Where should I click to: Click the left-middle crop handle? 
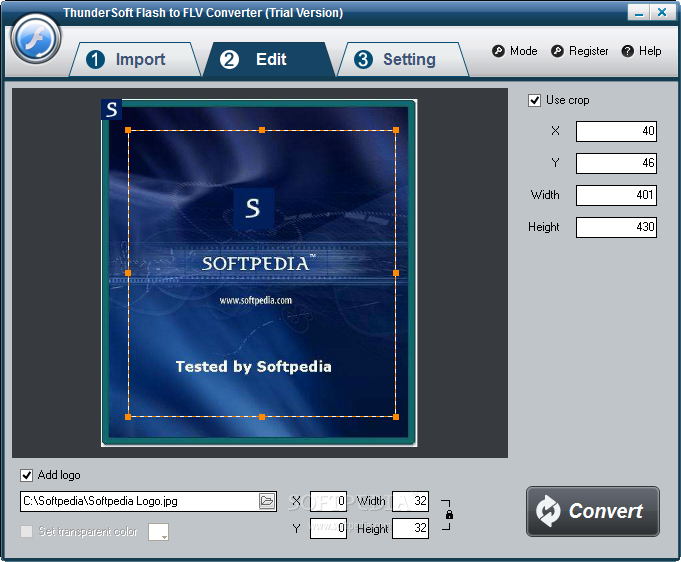point(128,273)
